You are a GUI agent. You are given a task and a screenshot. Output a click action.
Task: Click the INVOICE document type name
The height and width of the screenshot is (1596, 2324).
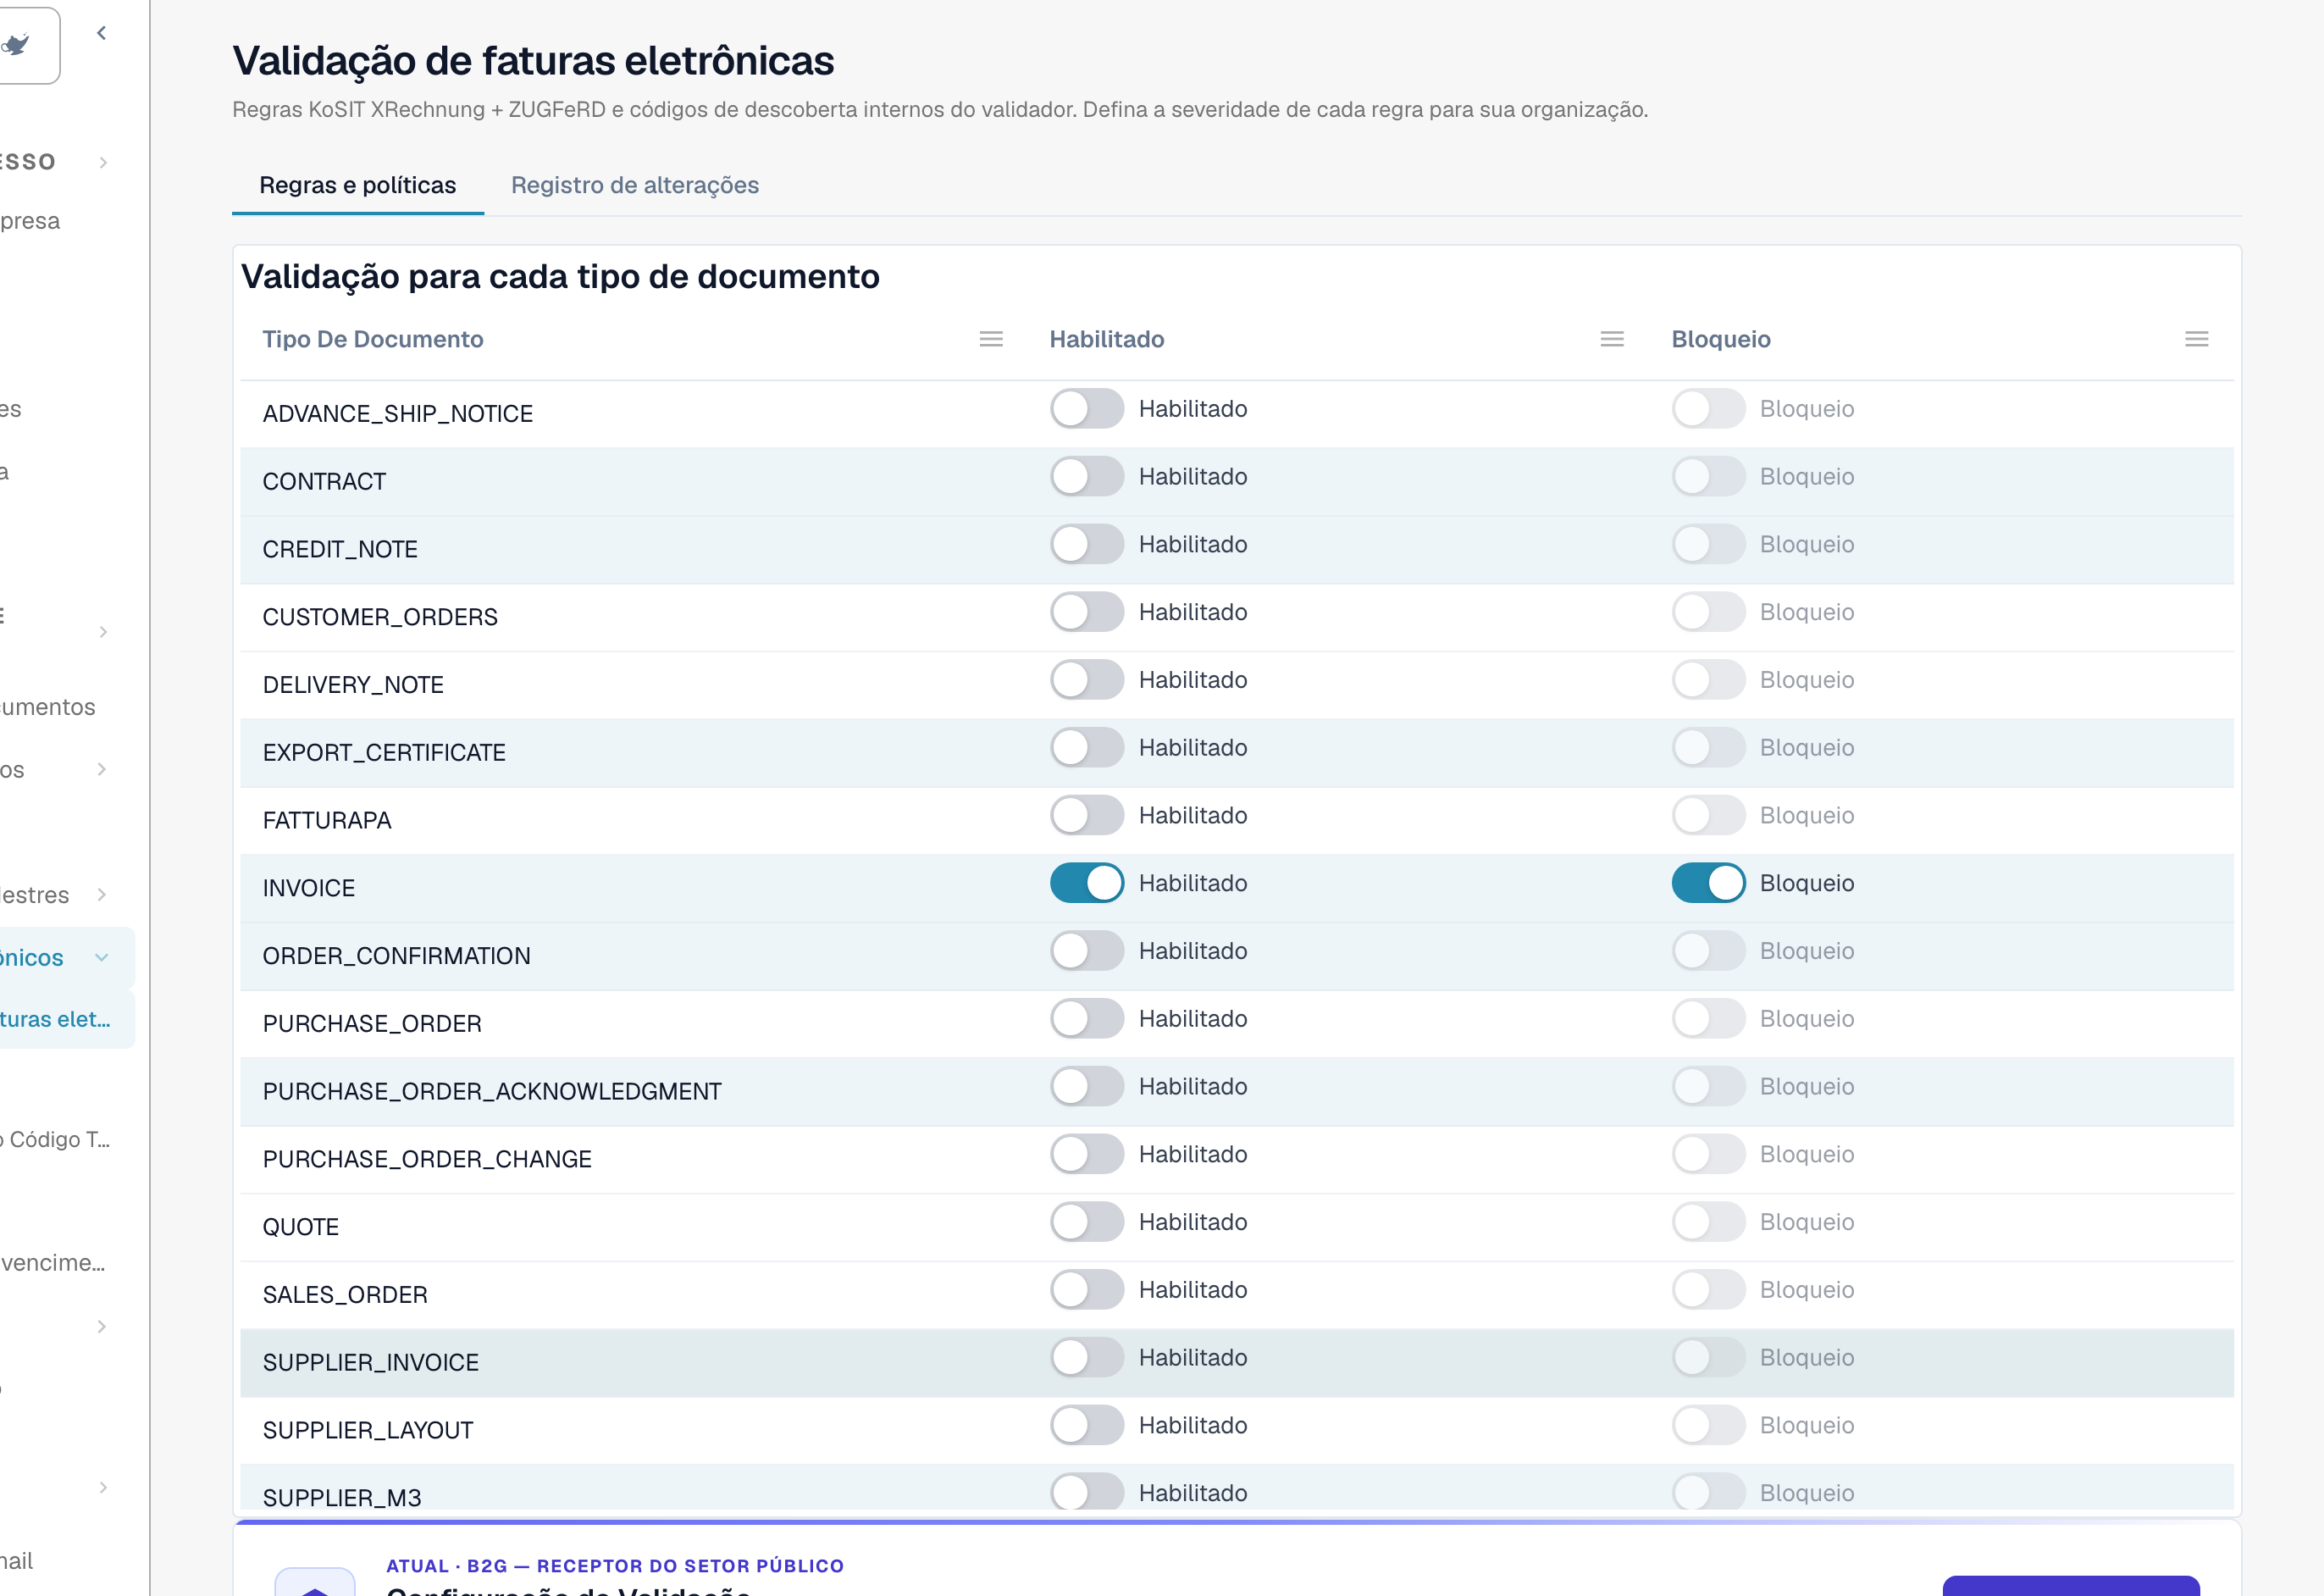pos(309,888)
